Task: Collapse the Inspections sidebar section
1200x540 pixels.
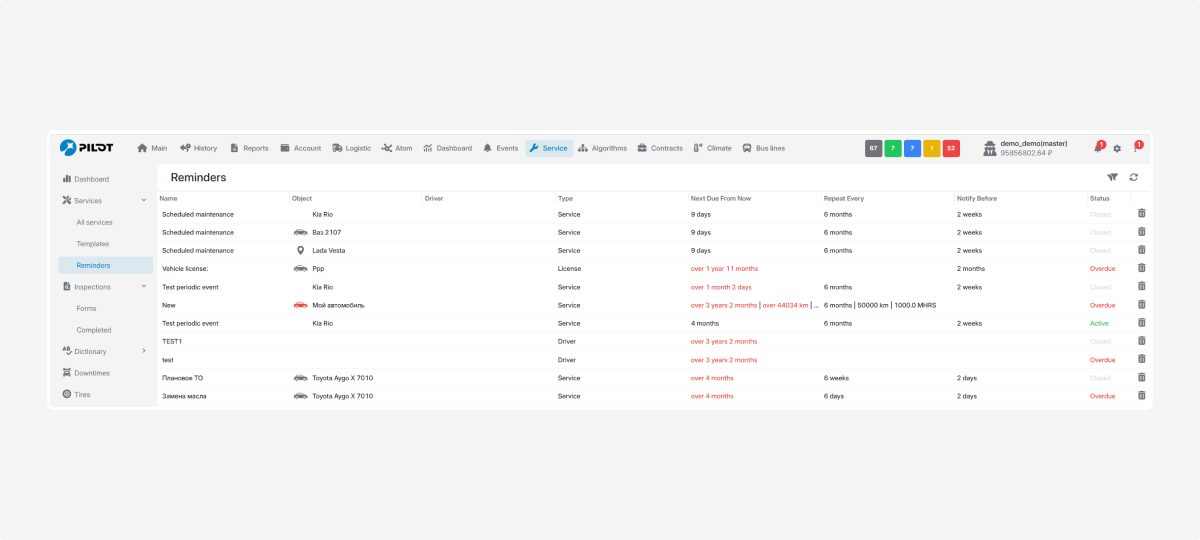Action: (144, 287)
